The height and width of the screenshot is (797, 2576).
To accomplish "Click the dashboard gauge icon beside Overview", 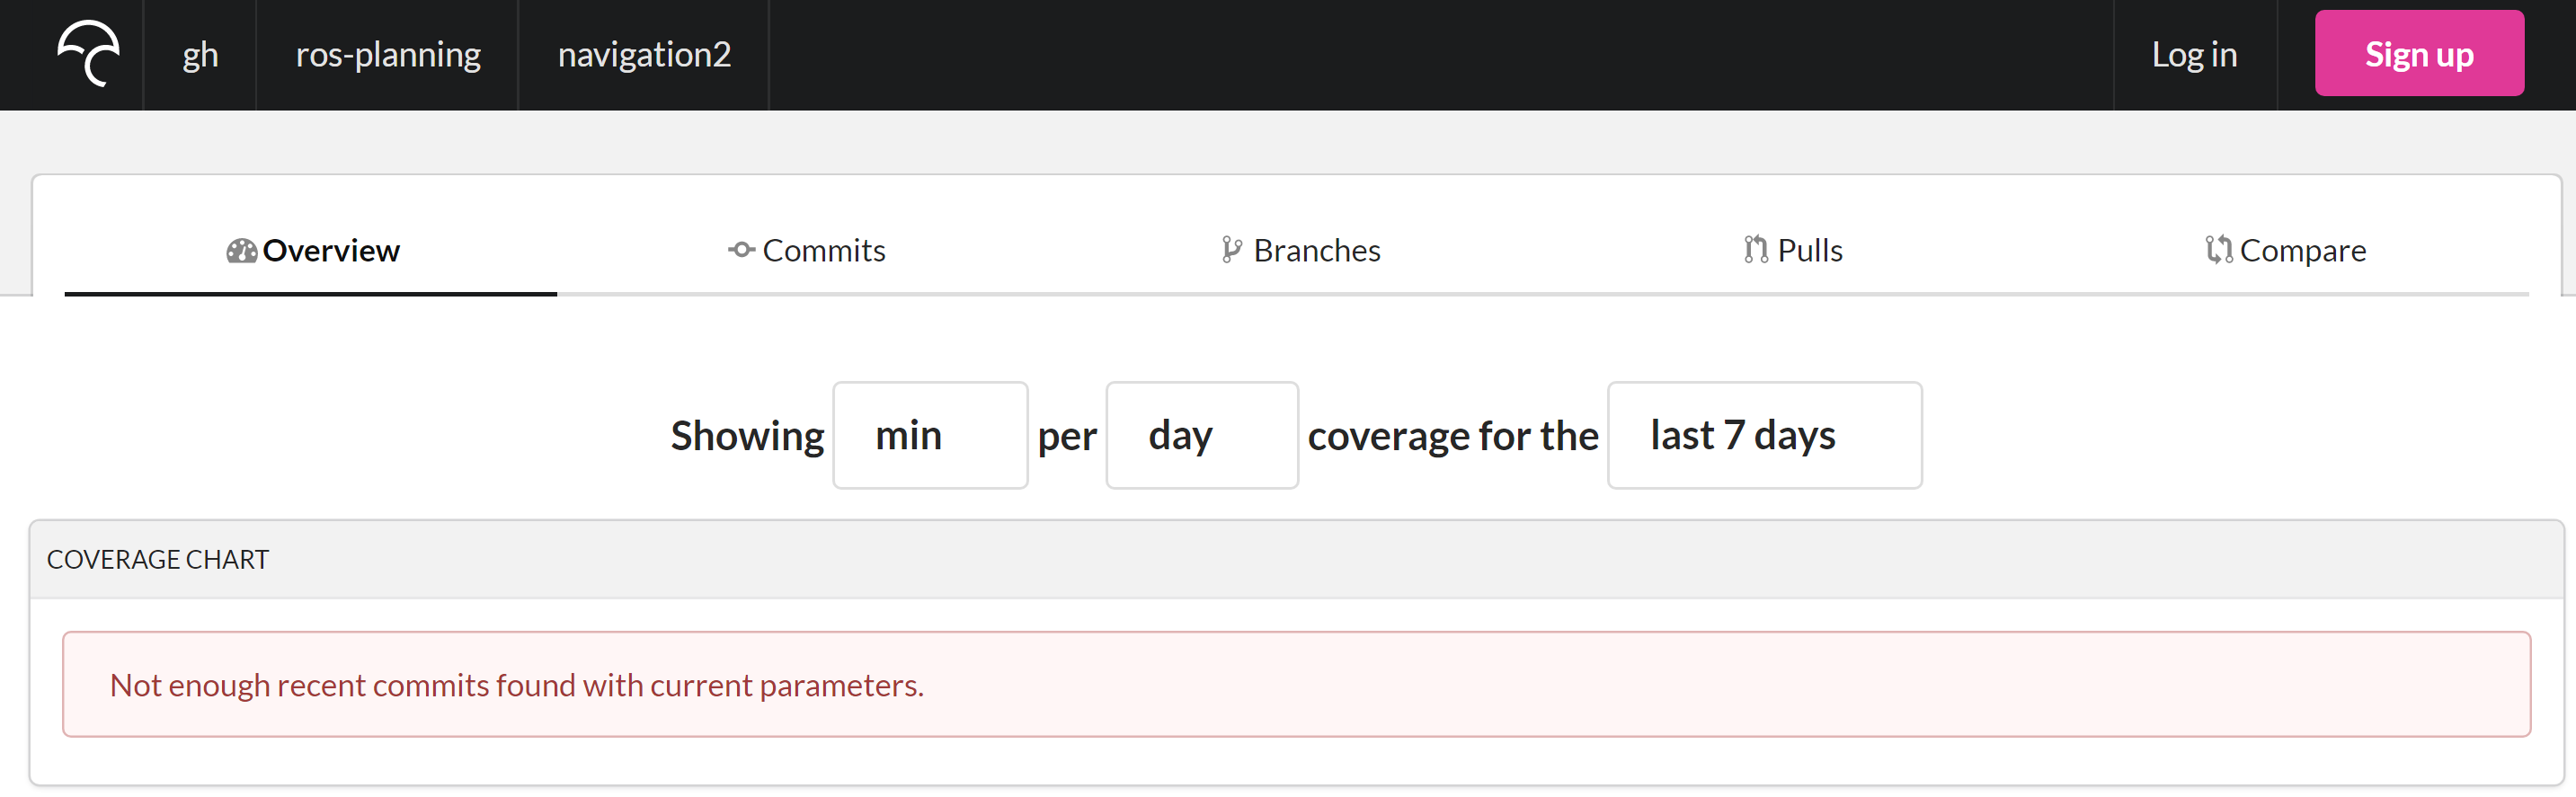I will click(241, 251).
